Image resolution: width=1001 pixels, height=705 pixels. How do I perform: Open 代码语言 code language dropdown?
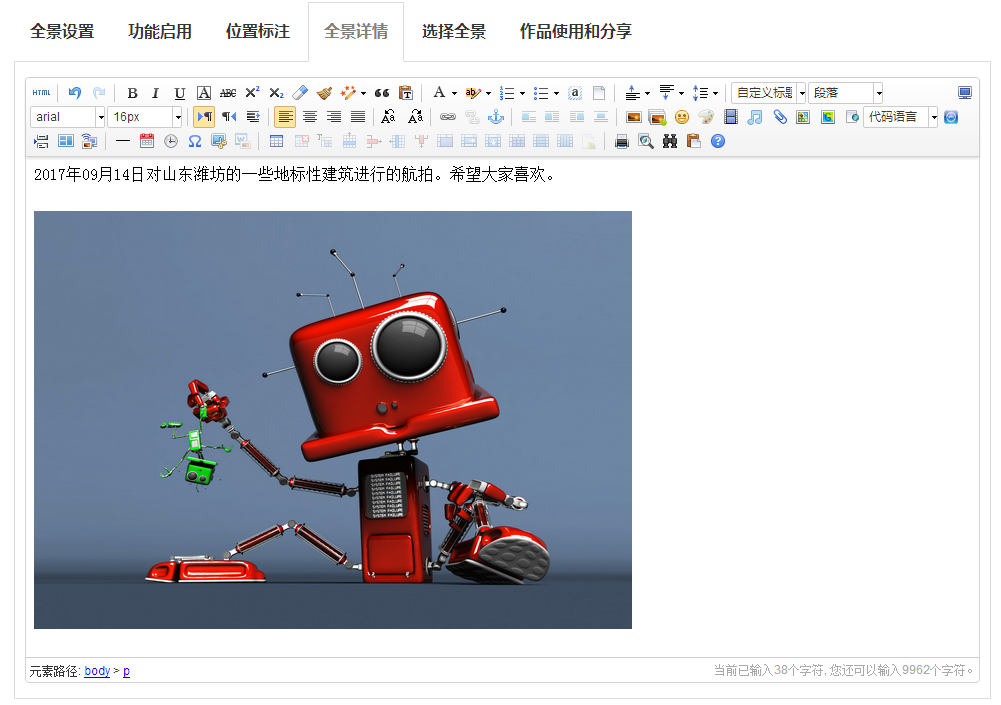point(901,117)
